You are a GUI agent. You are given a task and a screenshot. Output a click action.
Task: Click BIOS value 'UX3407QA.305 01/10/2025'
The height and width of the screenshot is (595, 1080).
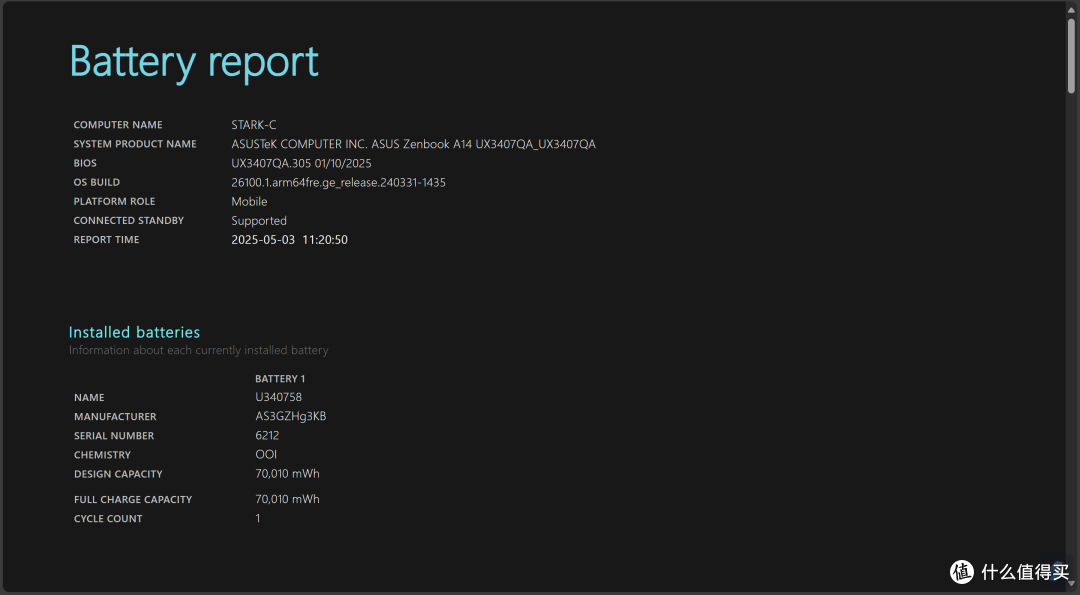pos(301,163)
